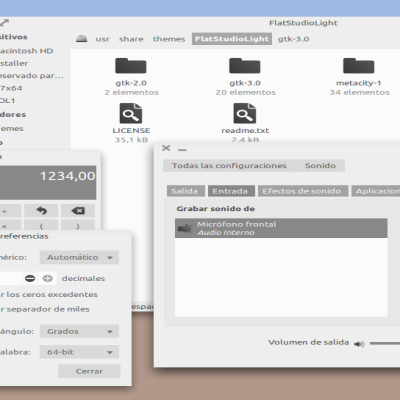The width and height of the screenshot is (400, 400).
Task: Click the close parenthesis calculator key
Action: pyautogui.click(x=78, y=226)
